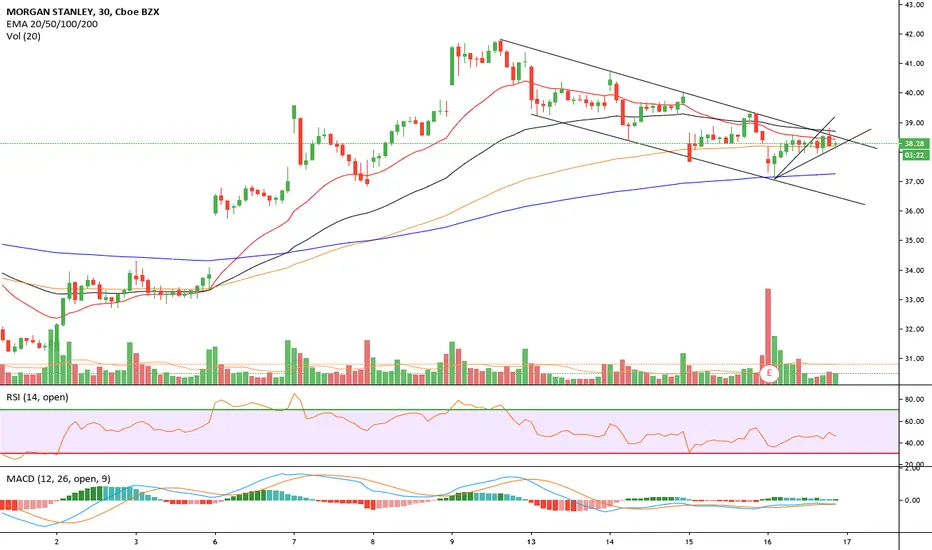Click RSI axis value 80.00

[x=914, y=400]
